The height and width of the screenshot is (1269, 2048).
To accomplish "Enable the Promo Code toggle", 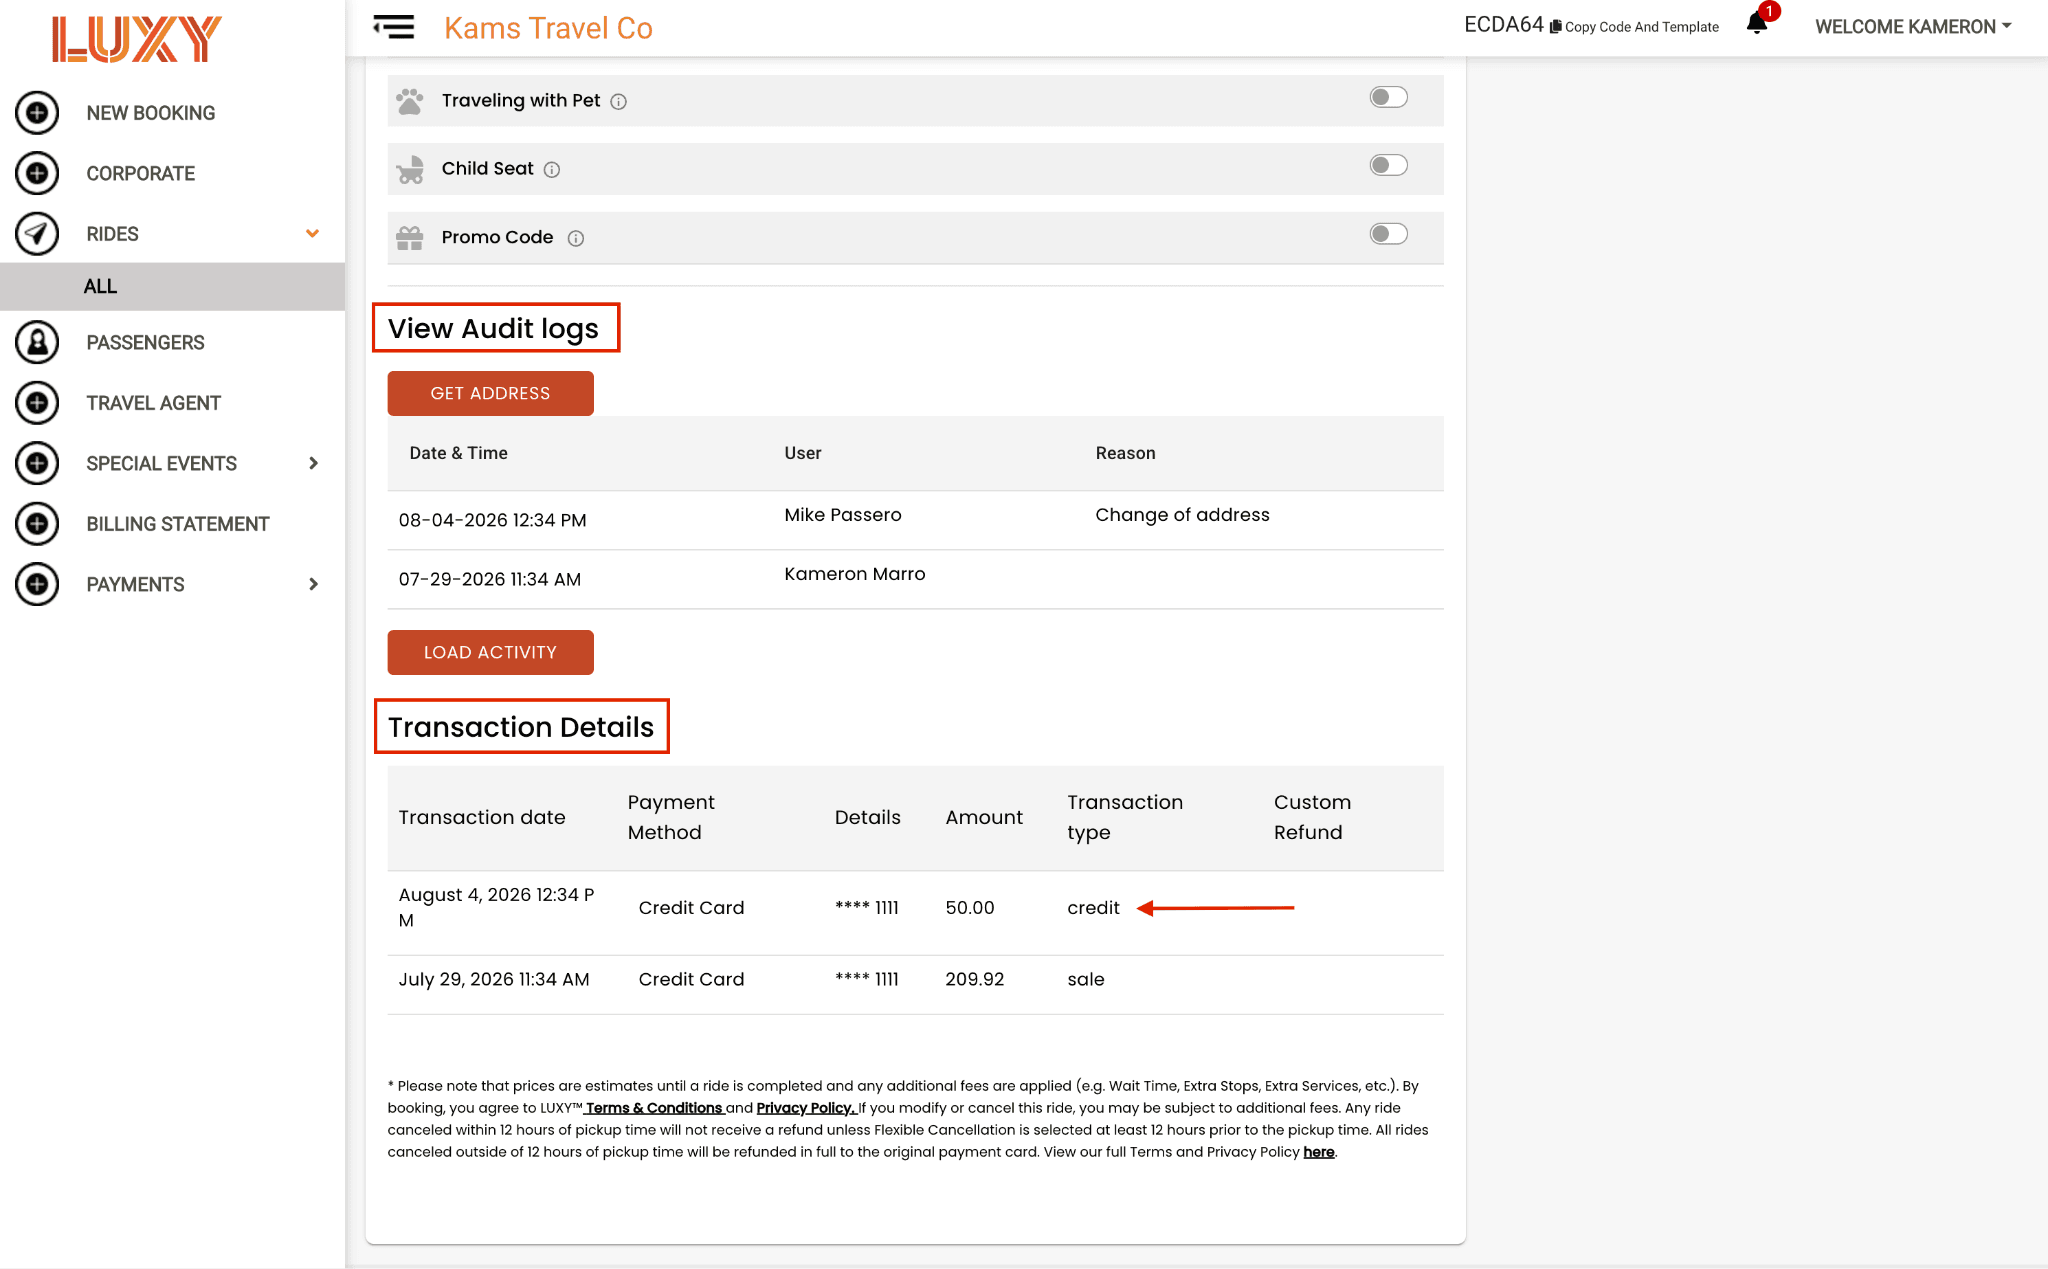I will coord(1388,234).
